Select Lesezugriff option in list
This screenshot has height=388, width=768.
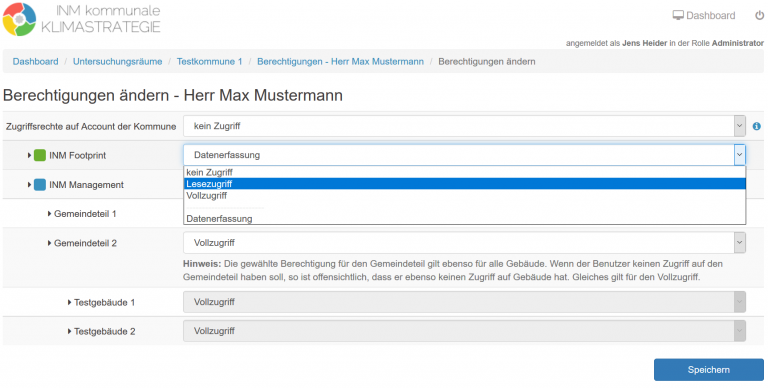[x=464, y=184]
